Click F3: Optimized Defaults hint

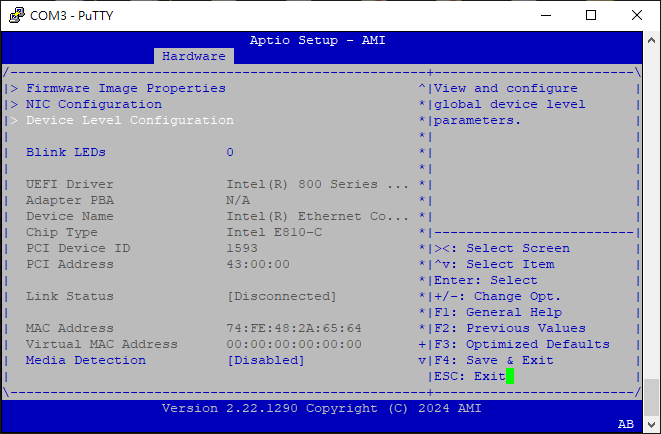522,344
